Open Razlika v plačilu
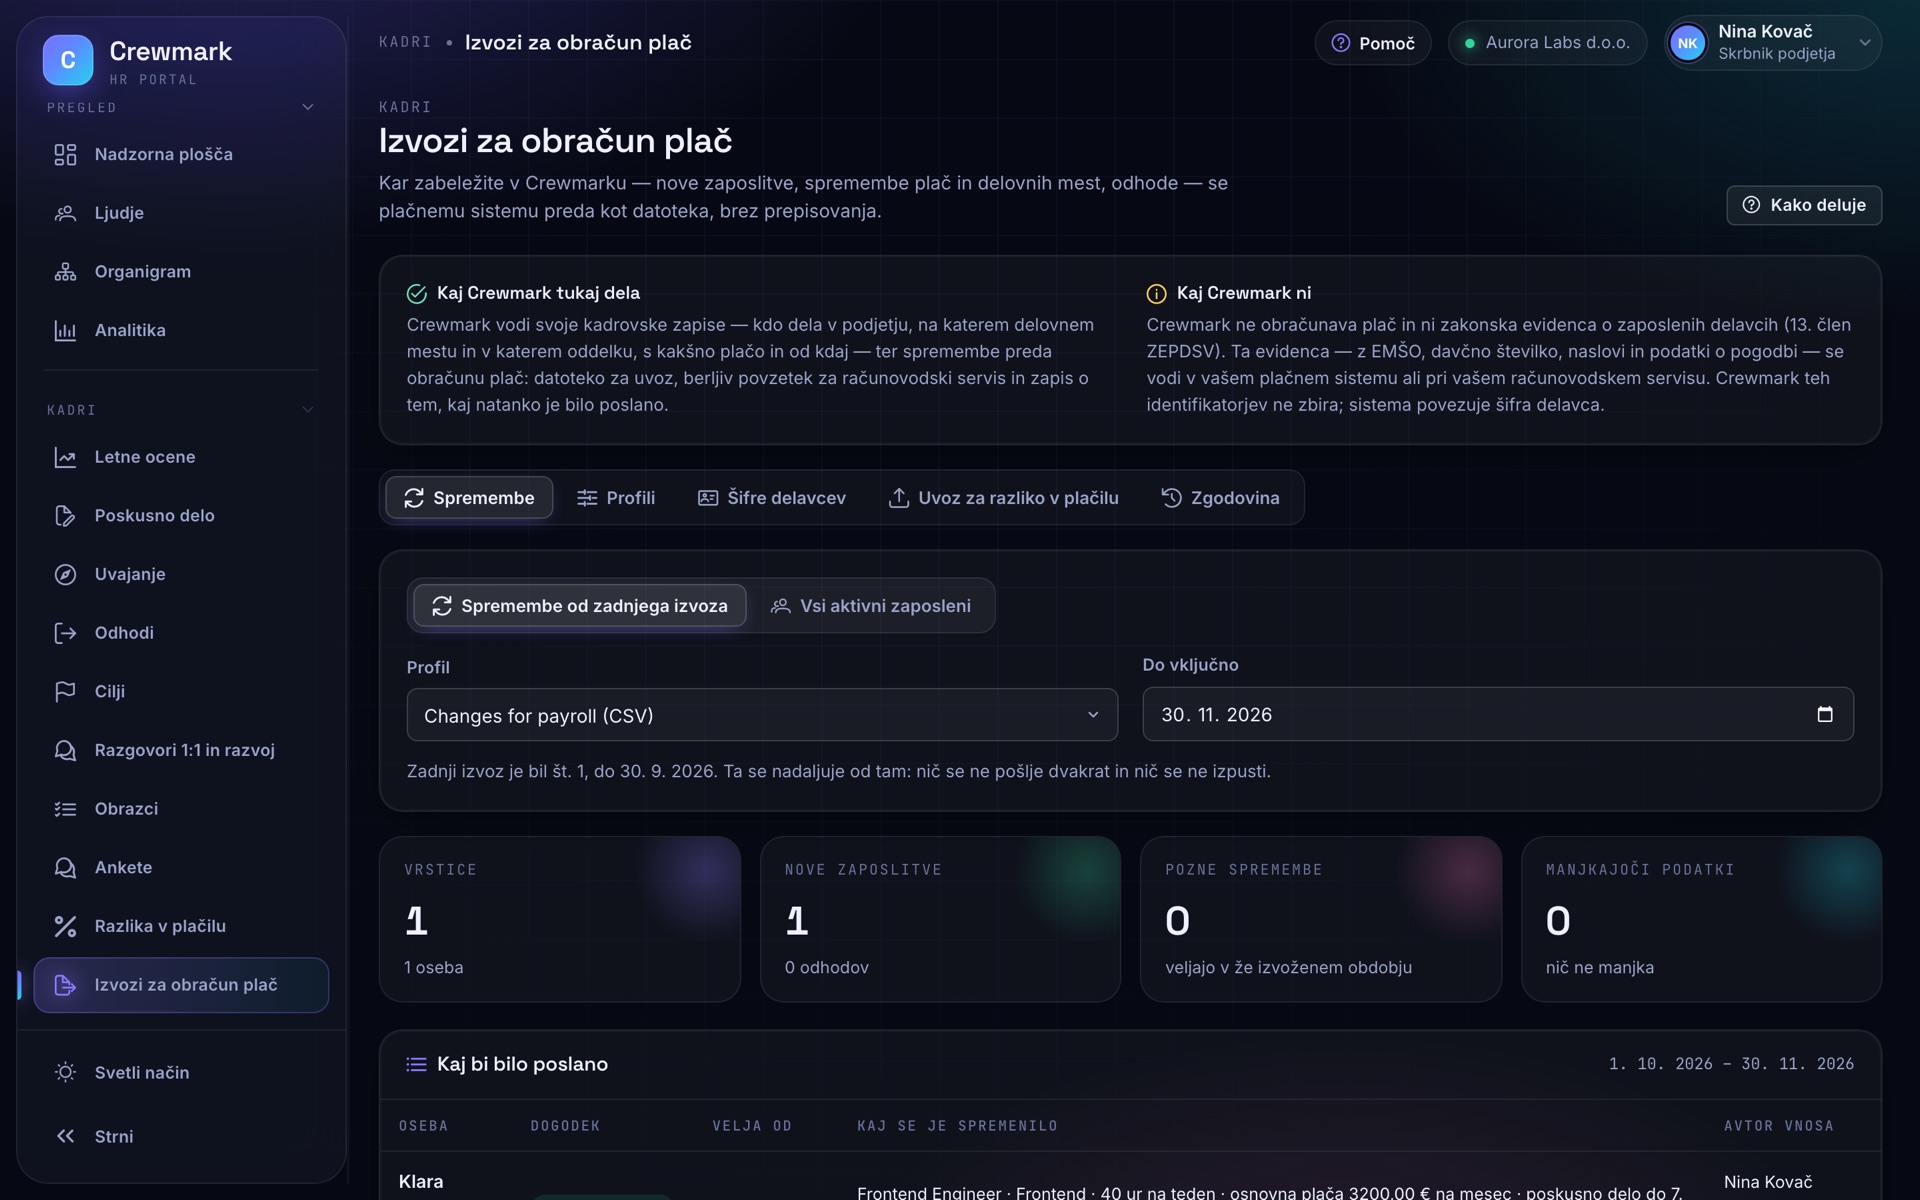Screen dimensions: 1920x1200 (181, 926)
